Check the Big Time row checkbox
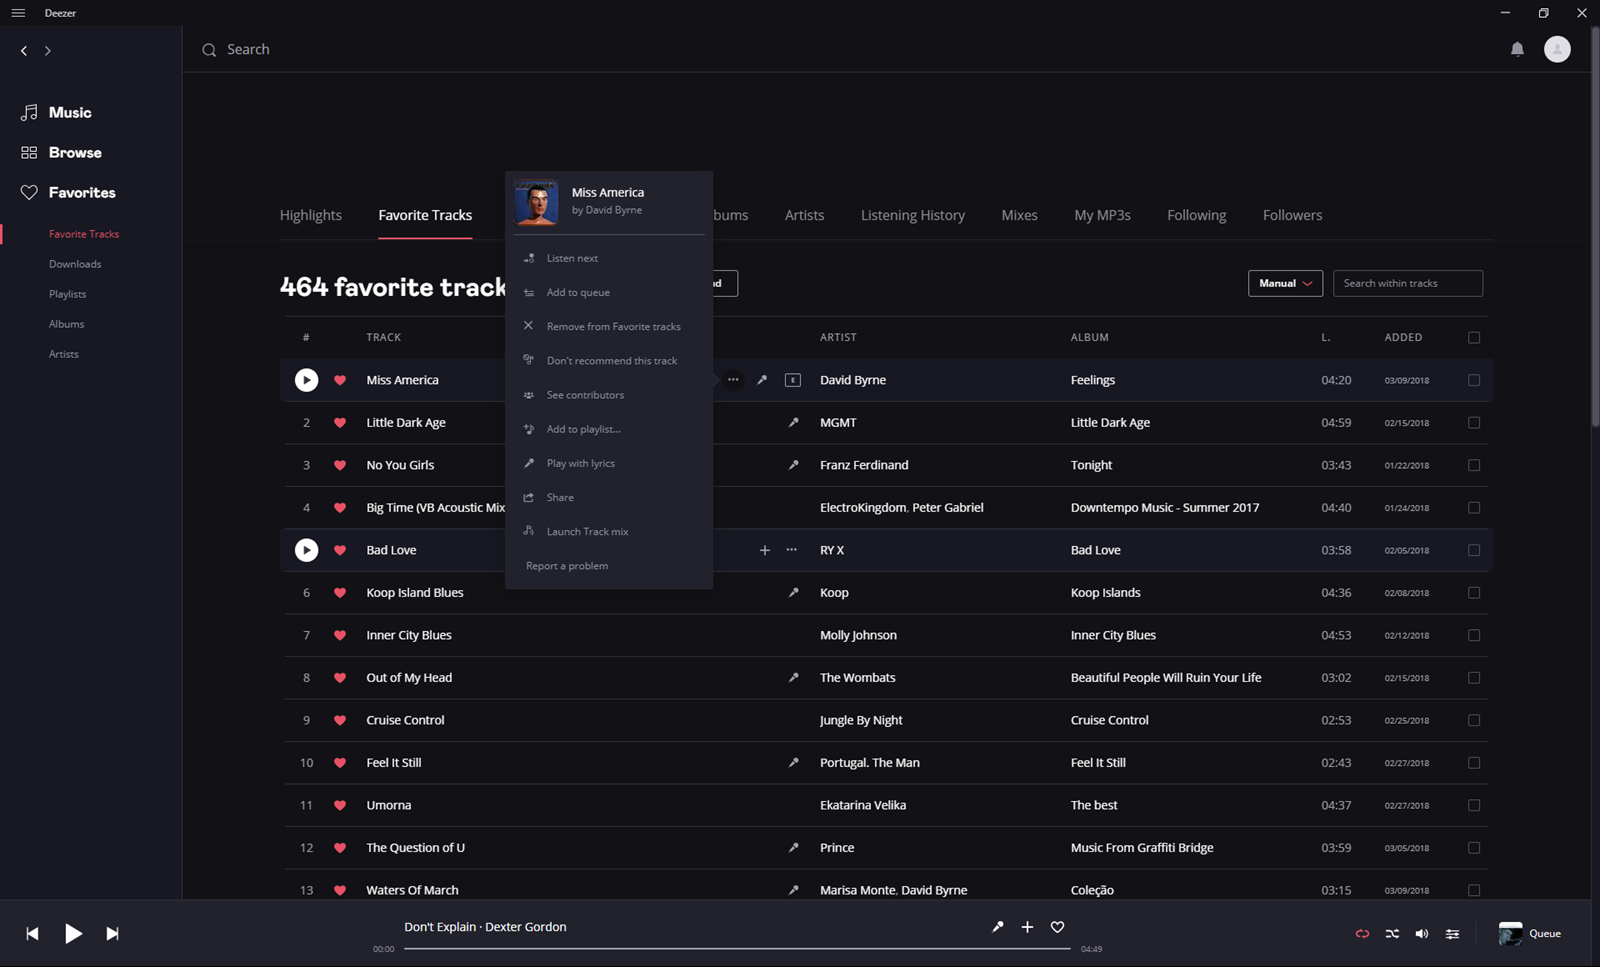 tap(1474, 508)
